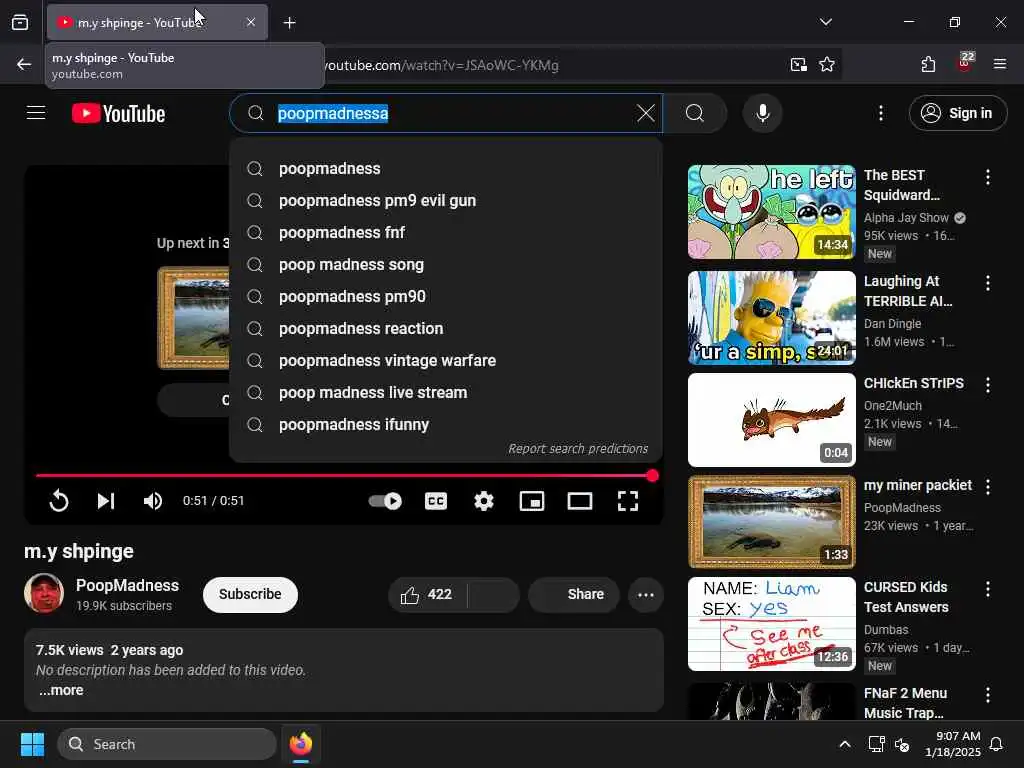The height and width of the screenshot is (768, 1024).
Task: Open a new browser tab
Action: [x=289, y=23]
